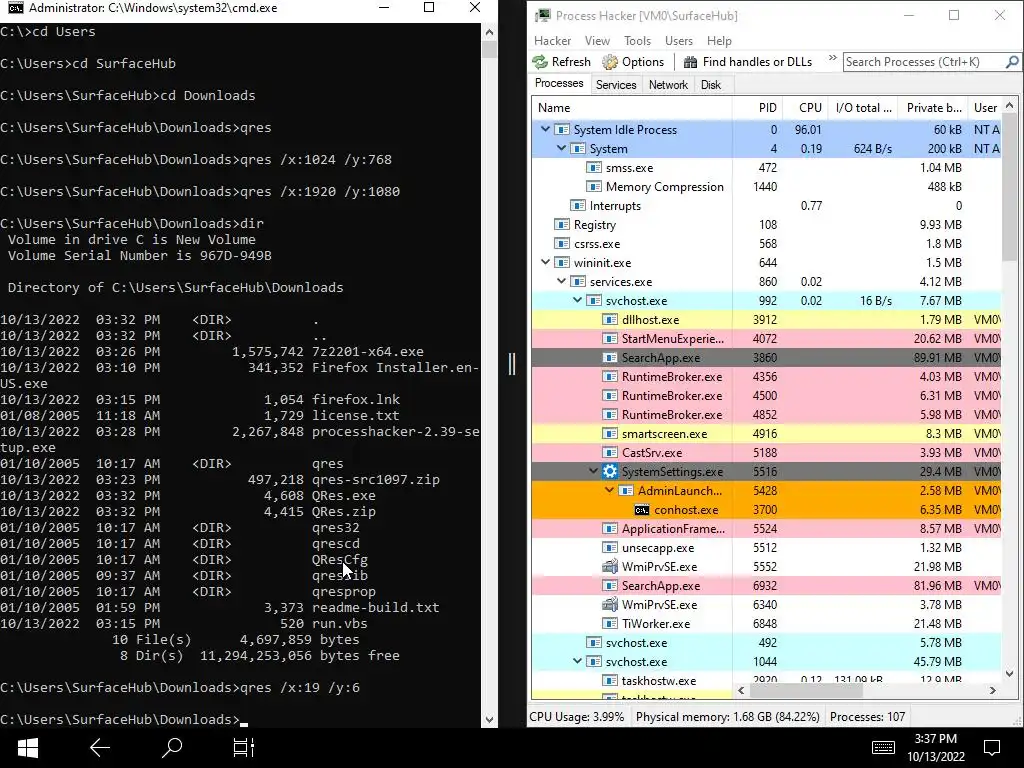This screenshot has width=1024, height=768.
Task: Click the Process Hacker title bar icon
Action: click(542, 15)
